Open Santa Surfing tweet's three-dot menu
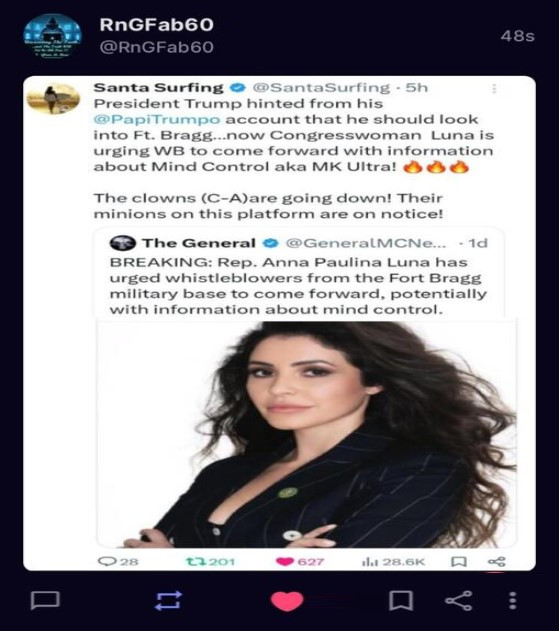Image resolution: width=559 pixels, height=631 pixels. [x=494, y=89]
